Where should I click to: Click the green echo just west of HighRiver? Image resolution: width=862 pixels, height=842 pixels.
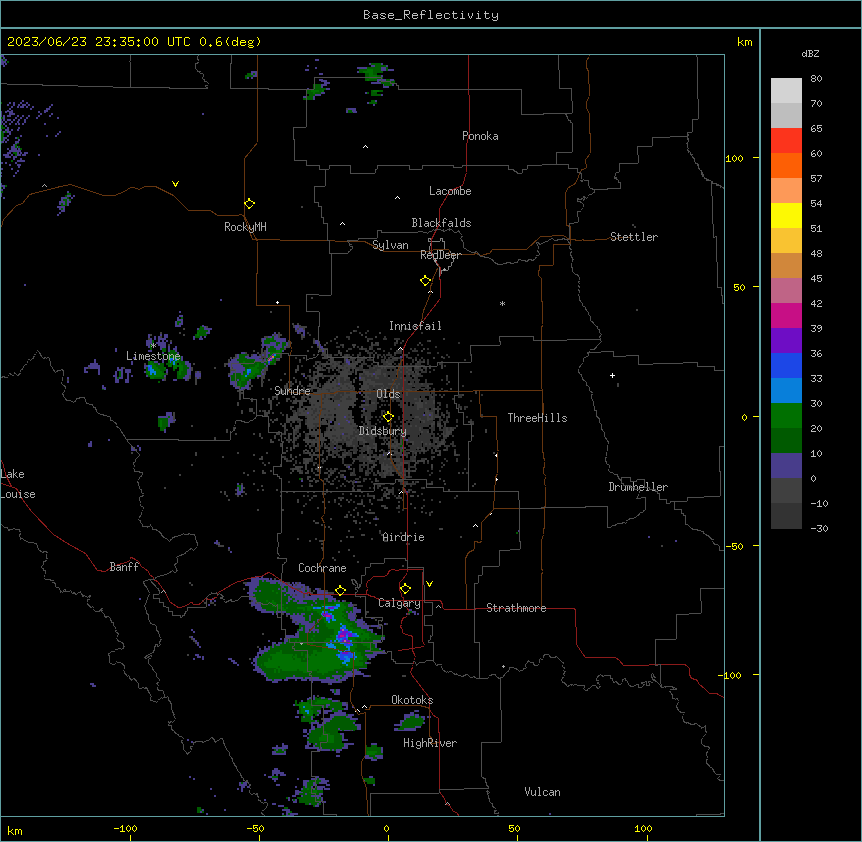(x=374, y=751)
